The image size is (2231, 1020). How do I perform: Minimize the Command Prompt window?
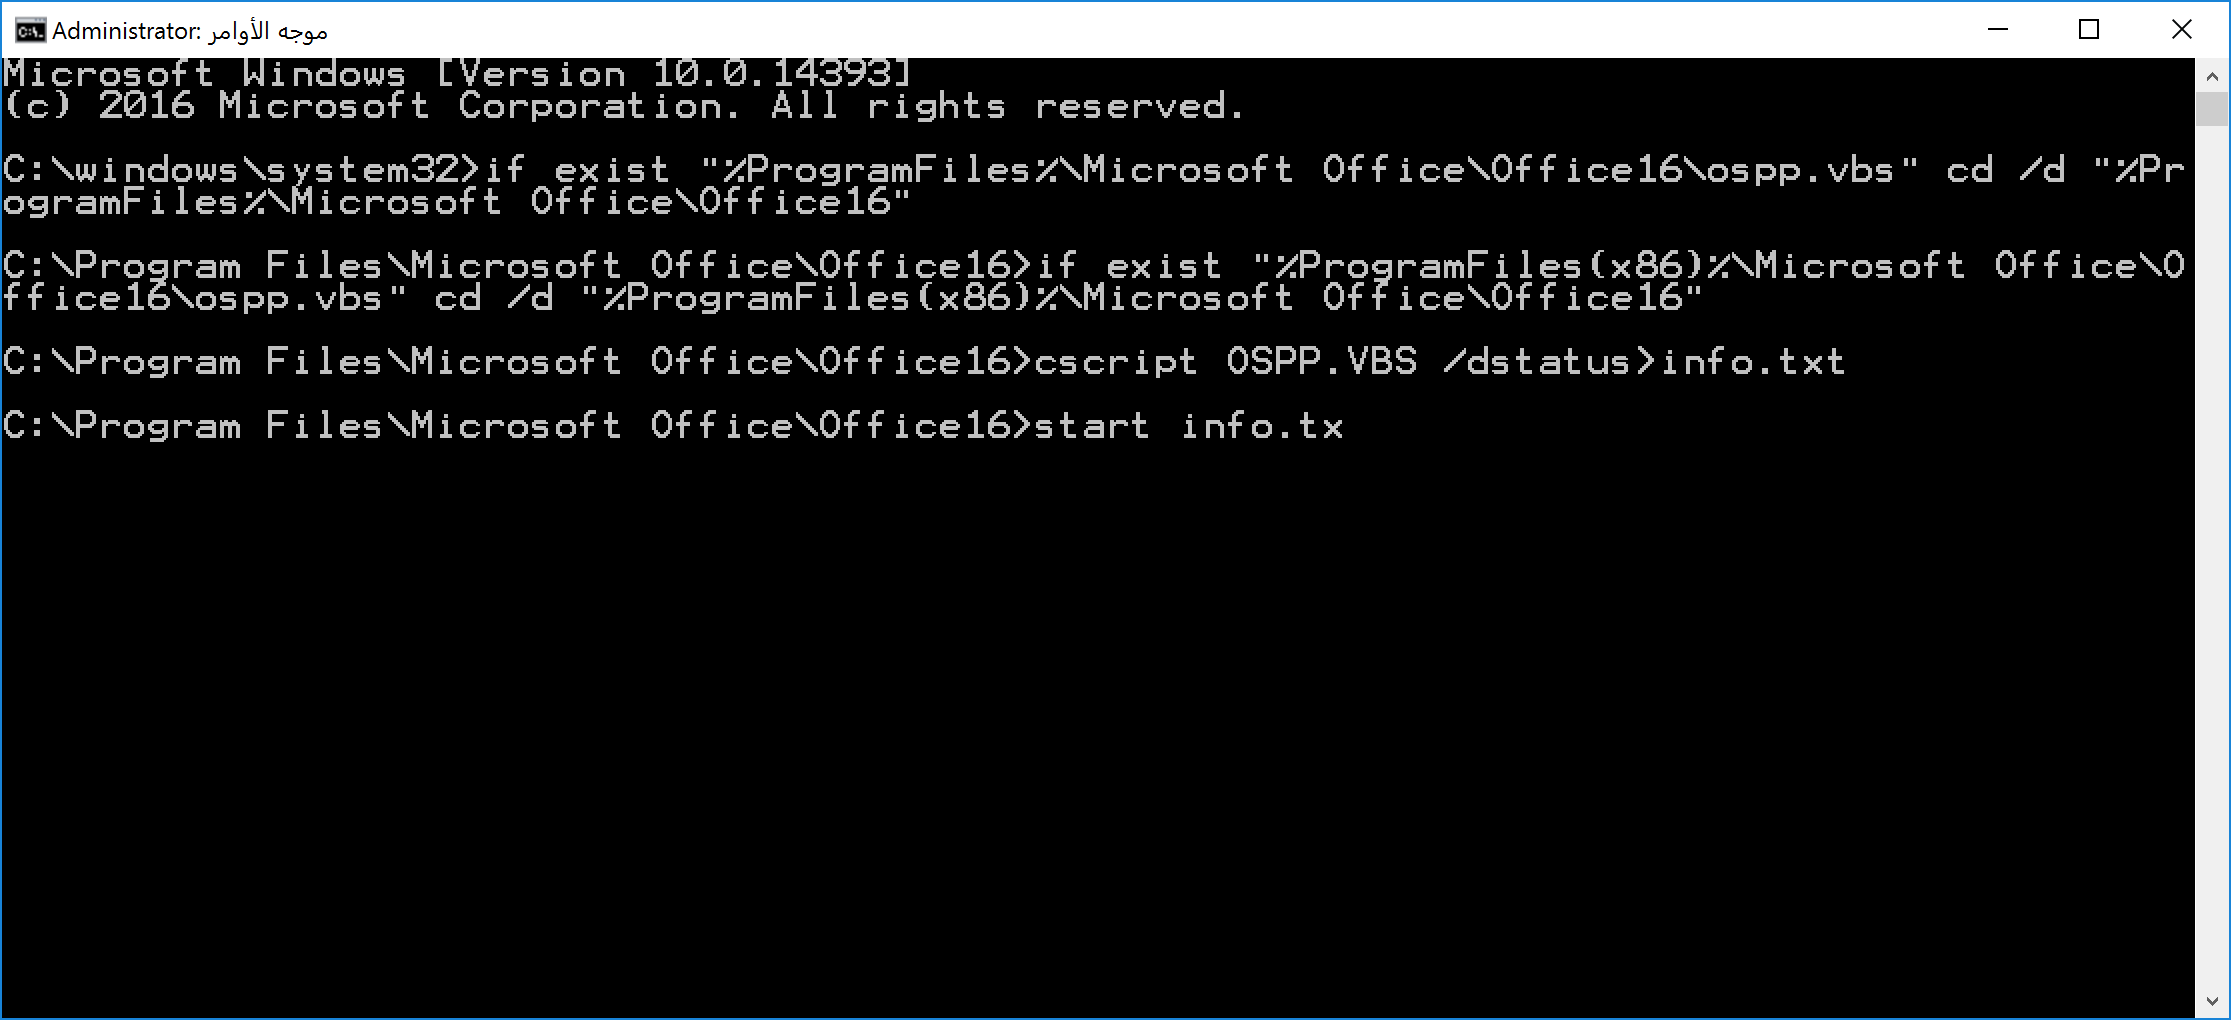pos(1997,30)
